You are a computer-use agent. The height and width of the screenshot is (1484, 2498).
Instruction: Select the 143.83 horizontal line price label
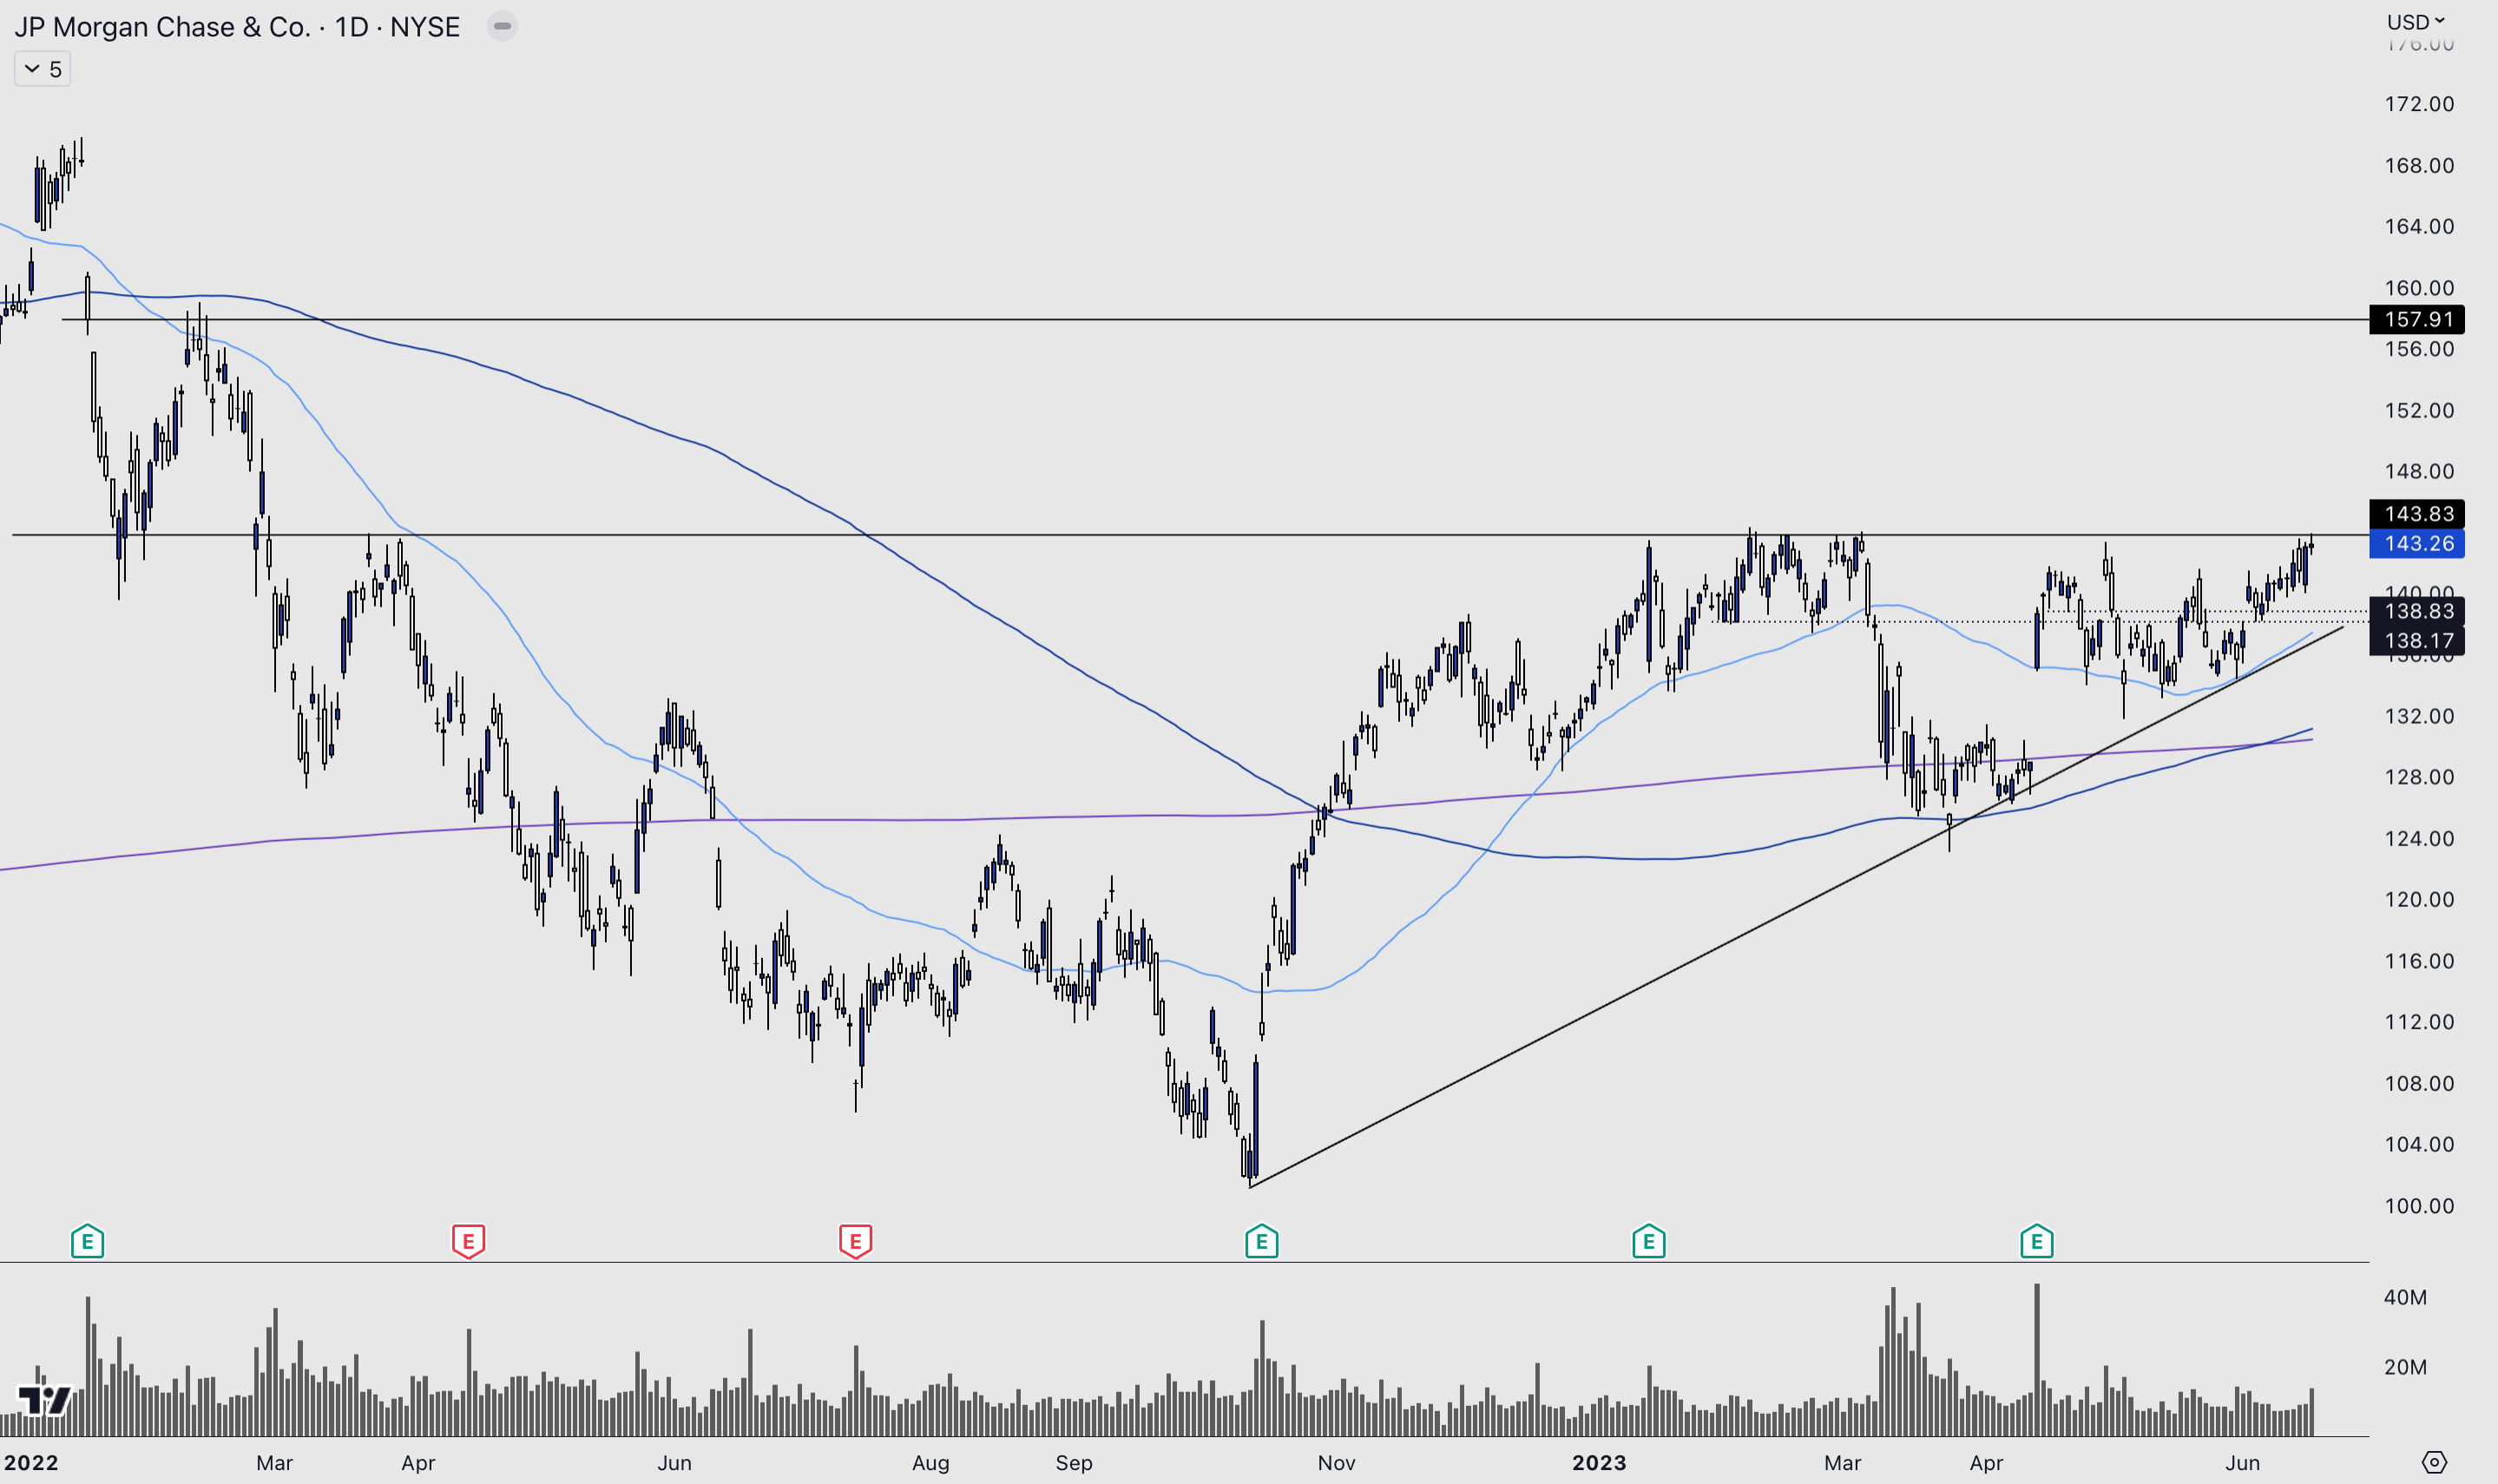[x=2417, y=513]
